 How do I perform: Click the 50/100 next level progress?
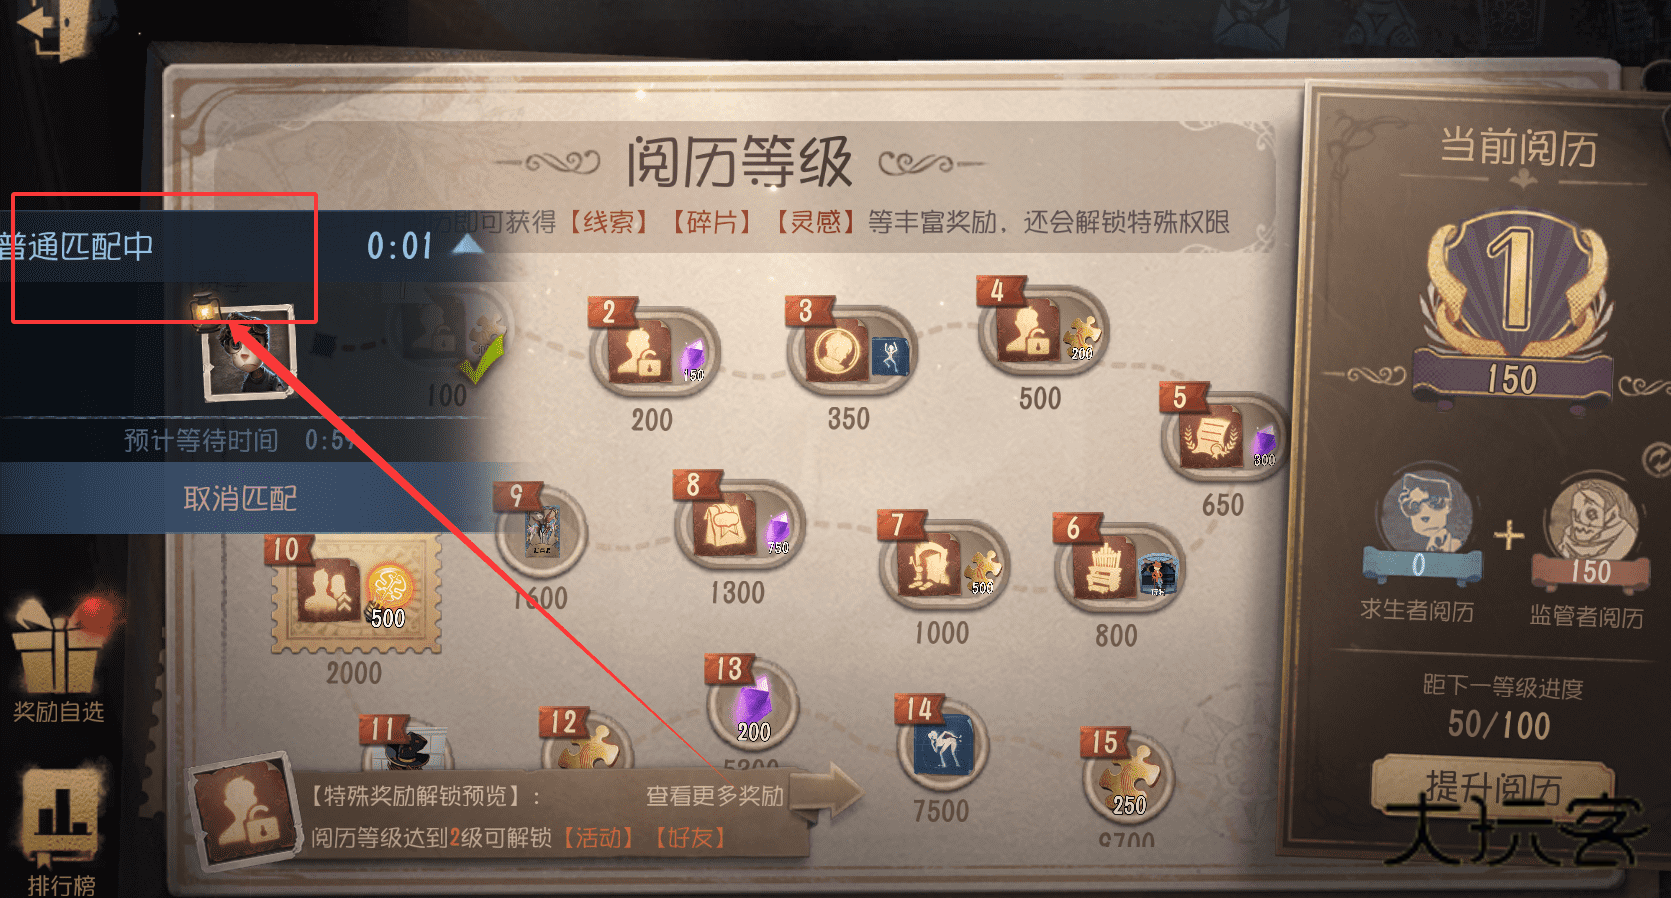click(1499, 724)
